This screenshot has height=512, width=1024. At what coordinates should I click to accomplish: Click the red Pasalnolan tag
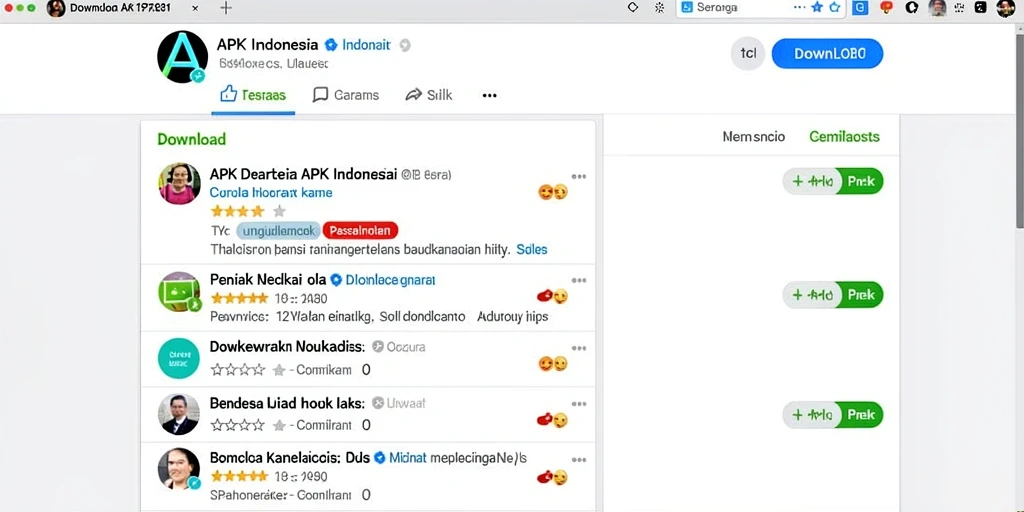pos(360,231)
